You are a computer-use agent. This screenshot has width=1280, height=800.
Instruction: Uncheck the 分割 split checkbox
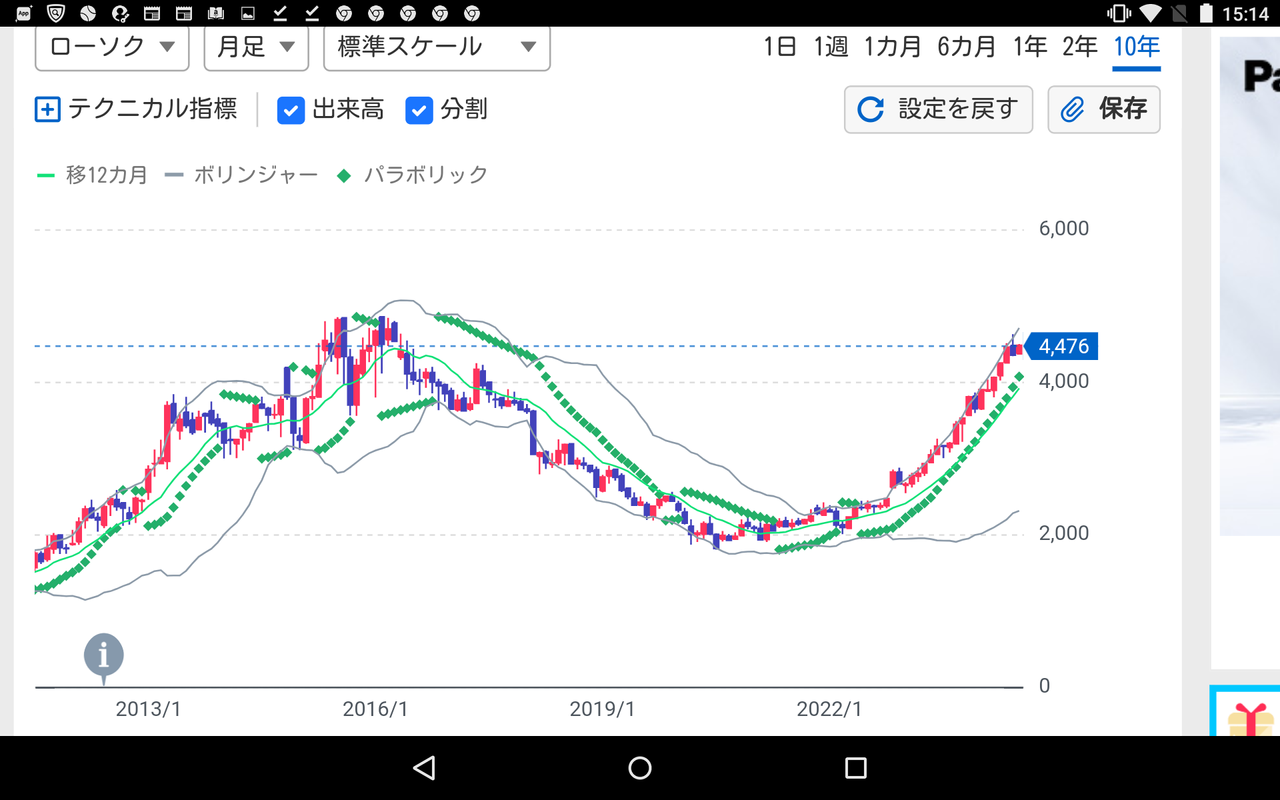[x=419, y=110]
